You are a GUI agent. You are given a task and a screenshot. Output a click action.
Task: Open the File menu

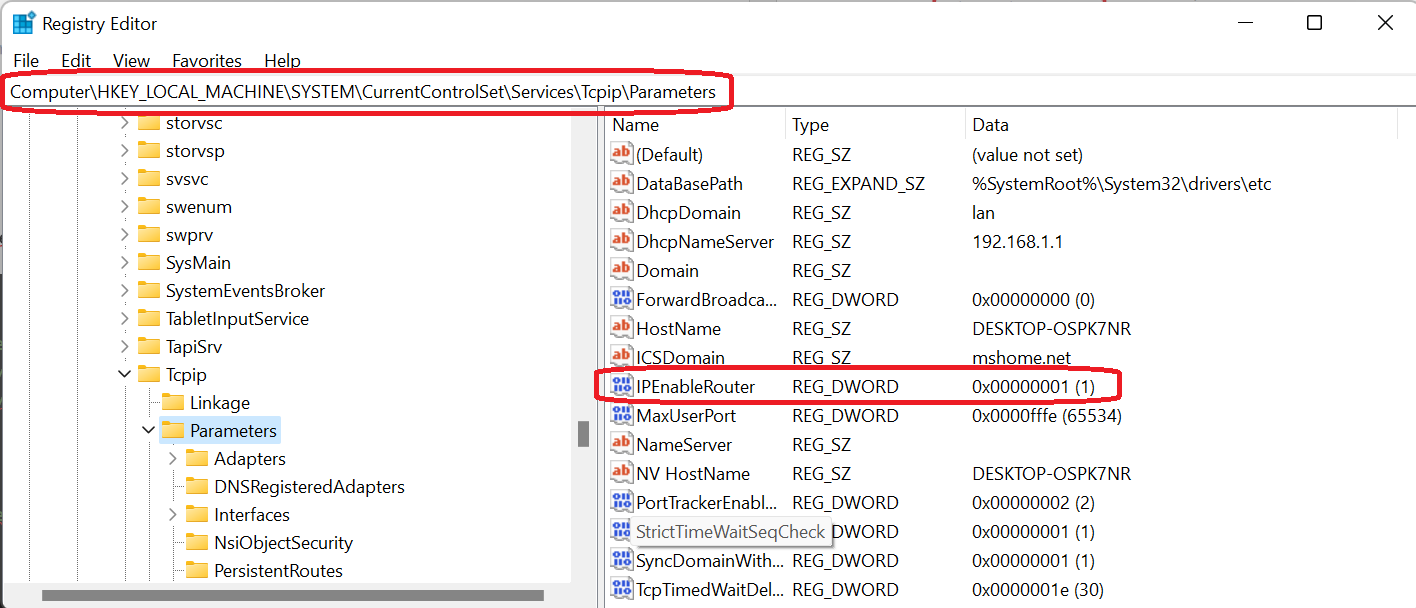click(26, 61)
